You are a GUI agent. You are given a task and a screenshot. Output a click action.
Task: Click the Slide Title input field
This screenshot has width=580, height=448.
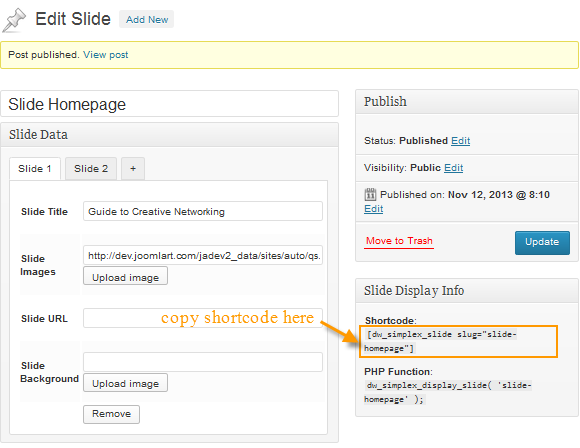pyautogui.click(x=203, y=211)
